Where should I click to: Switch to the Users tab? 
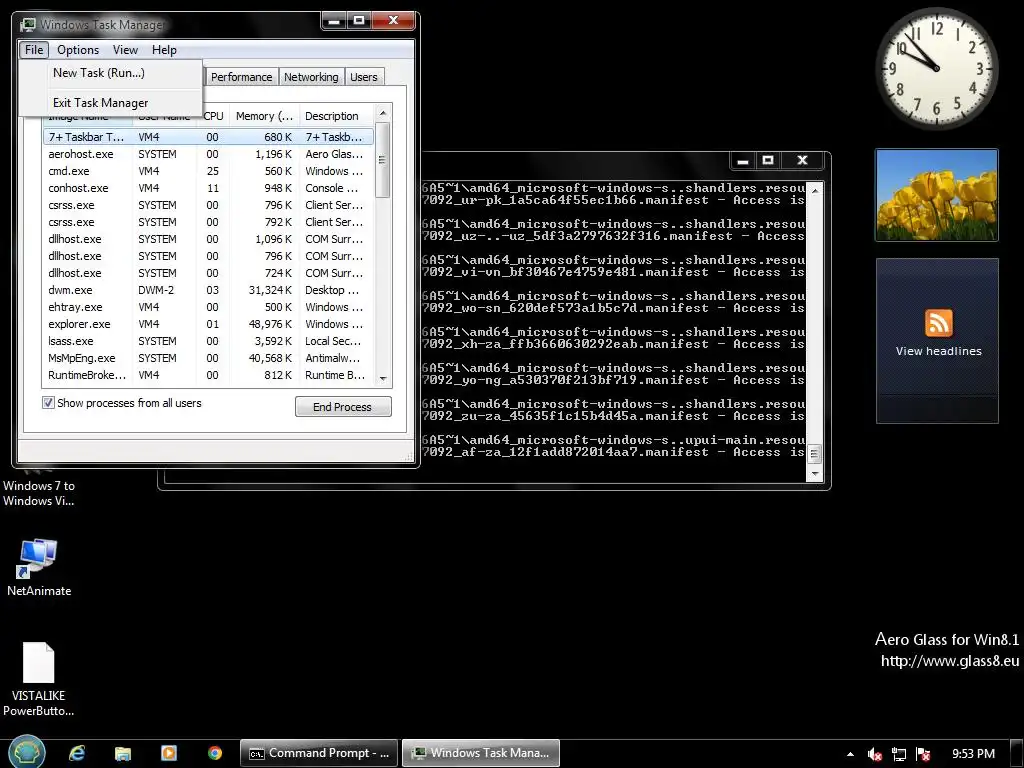363,77
